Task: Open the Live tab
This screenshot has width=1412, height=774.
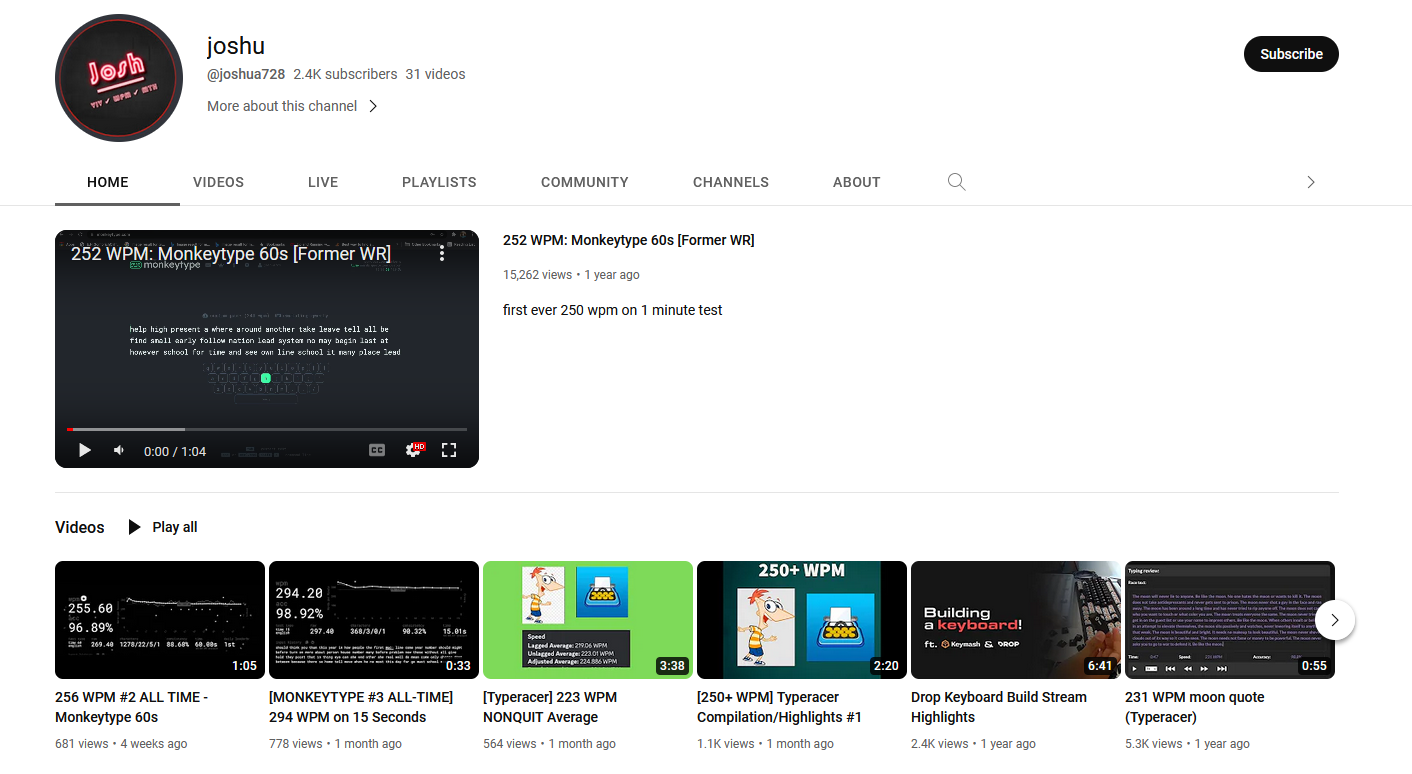Action: [x=323, y=182]
